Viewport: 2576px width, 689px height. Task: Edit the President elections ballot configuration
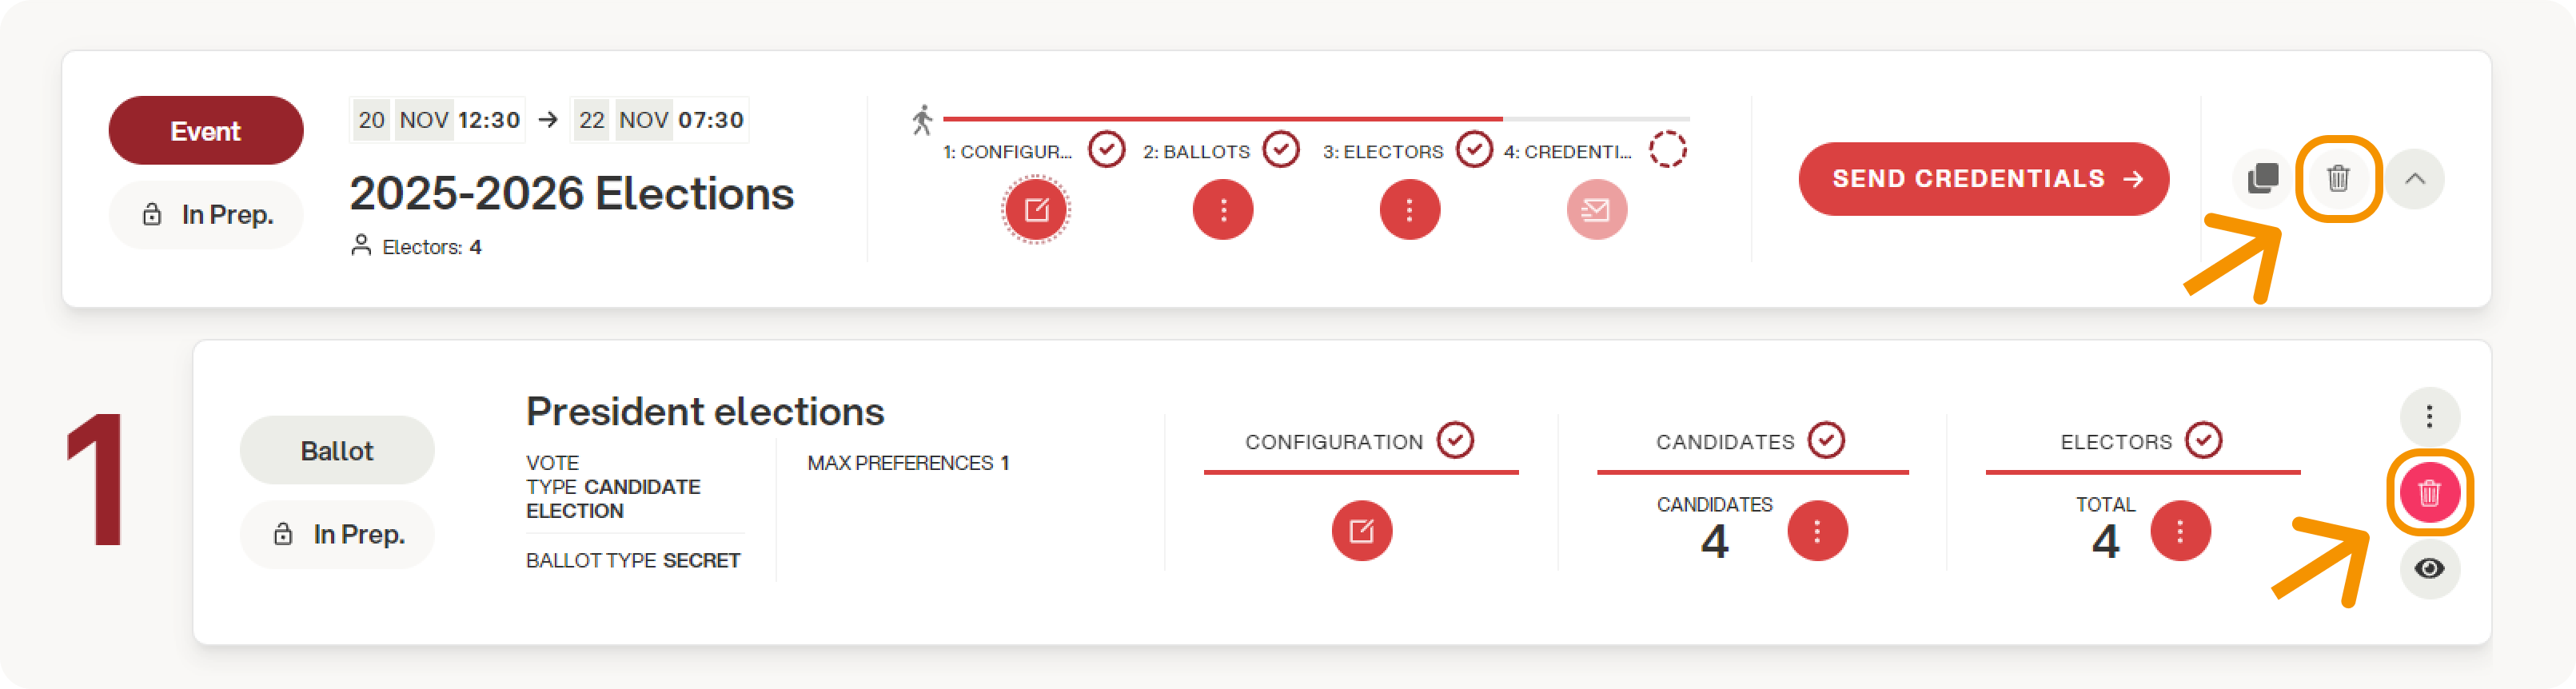click(1361, 531)
